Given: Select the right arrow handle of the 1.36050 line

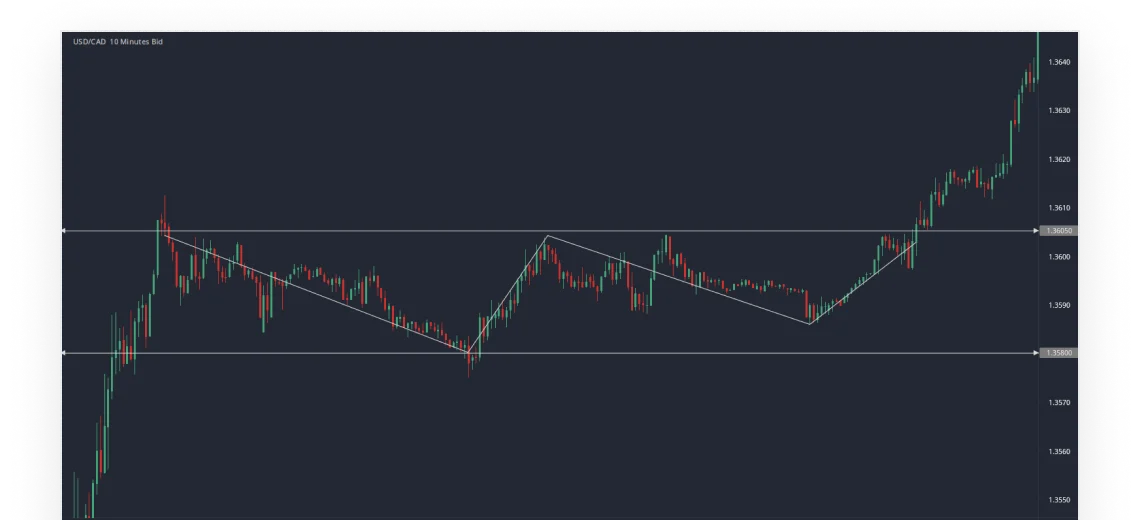Looking at the screenshot, I should [1036, 231].
